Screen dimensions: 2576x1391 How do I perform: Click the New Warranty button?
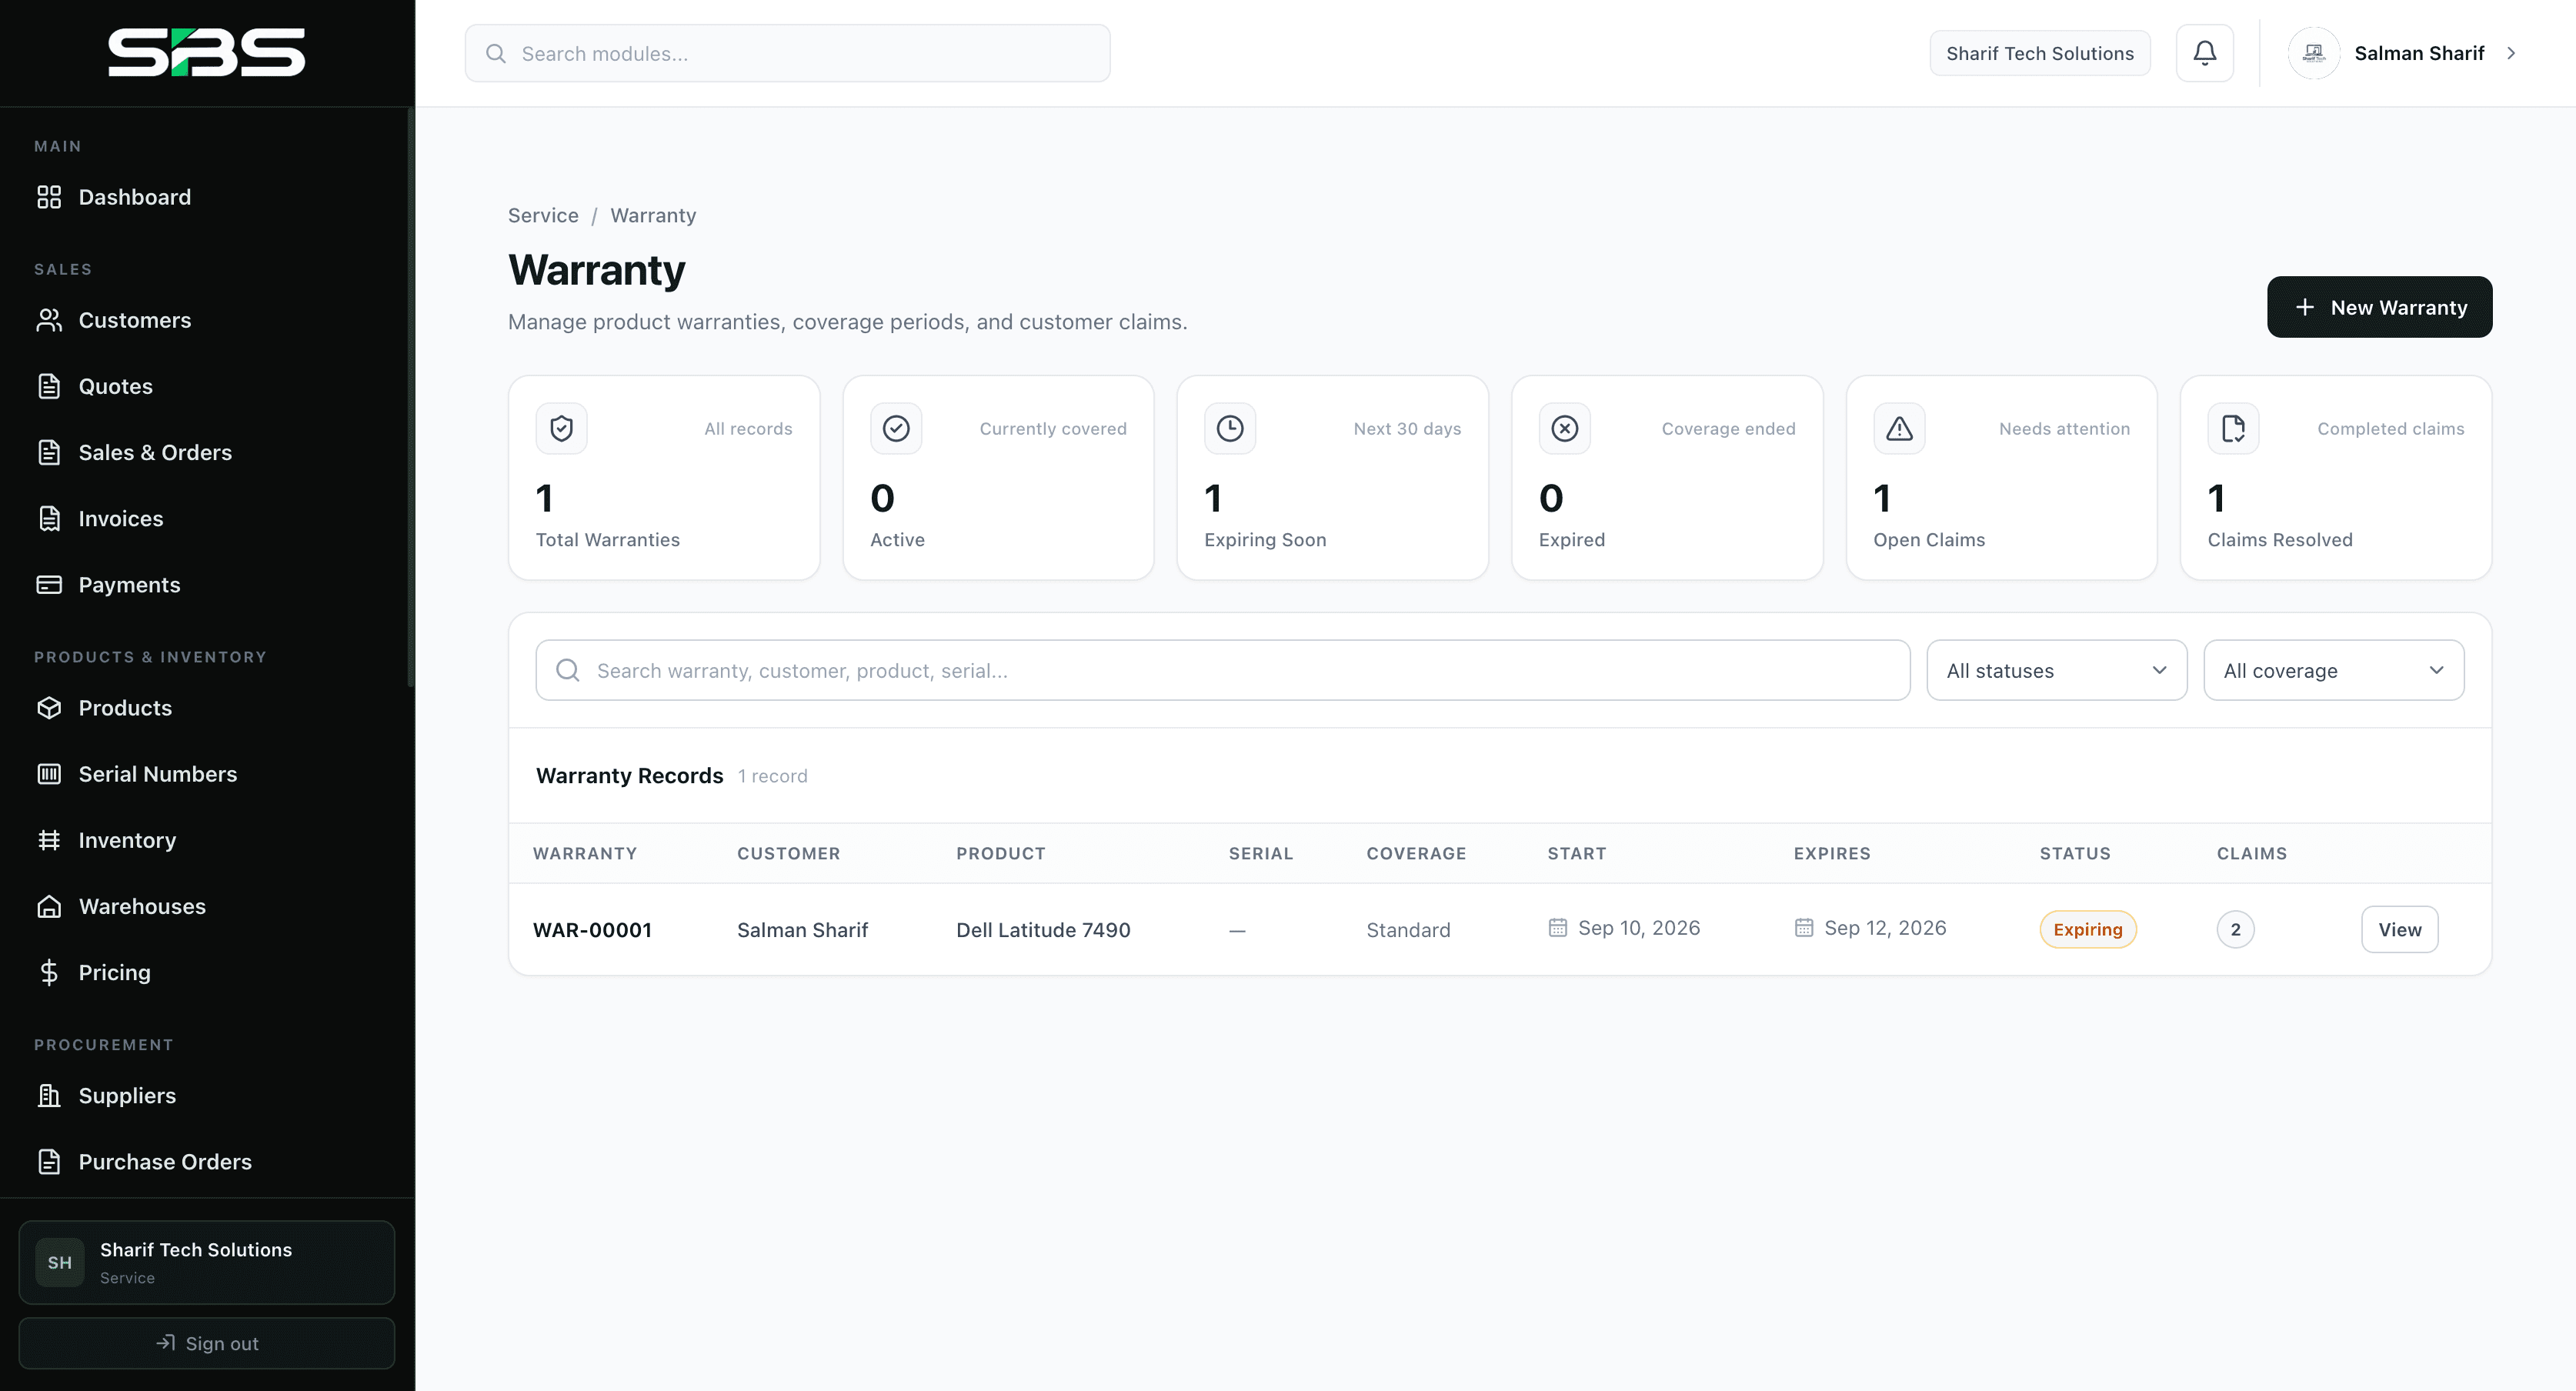[x=2379, y=307]
